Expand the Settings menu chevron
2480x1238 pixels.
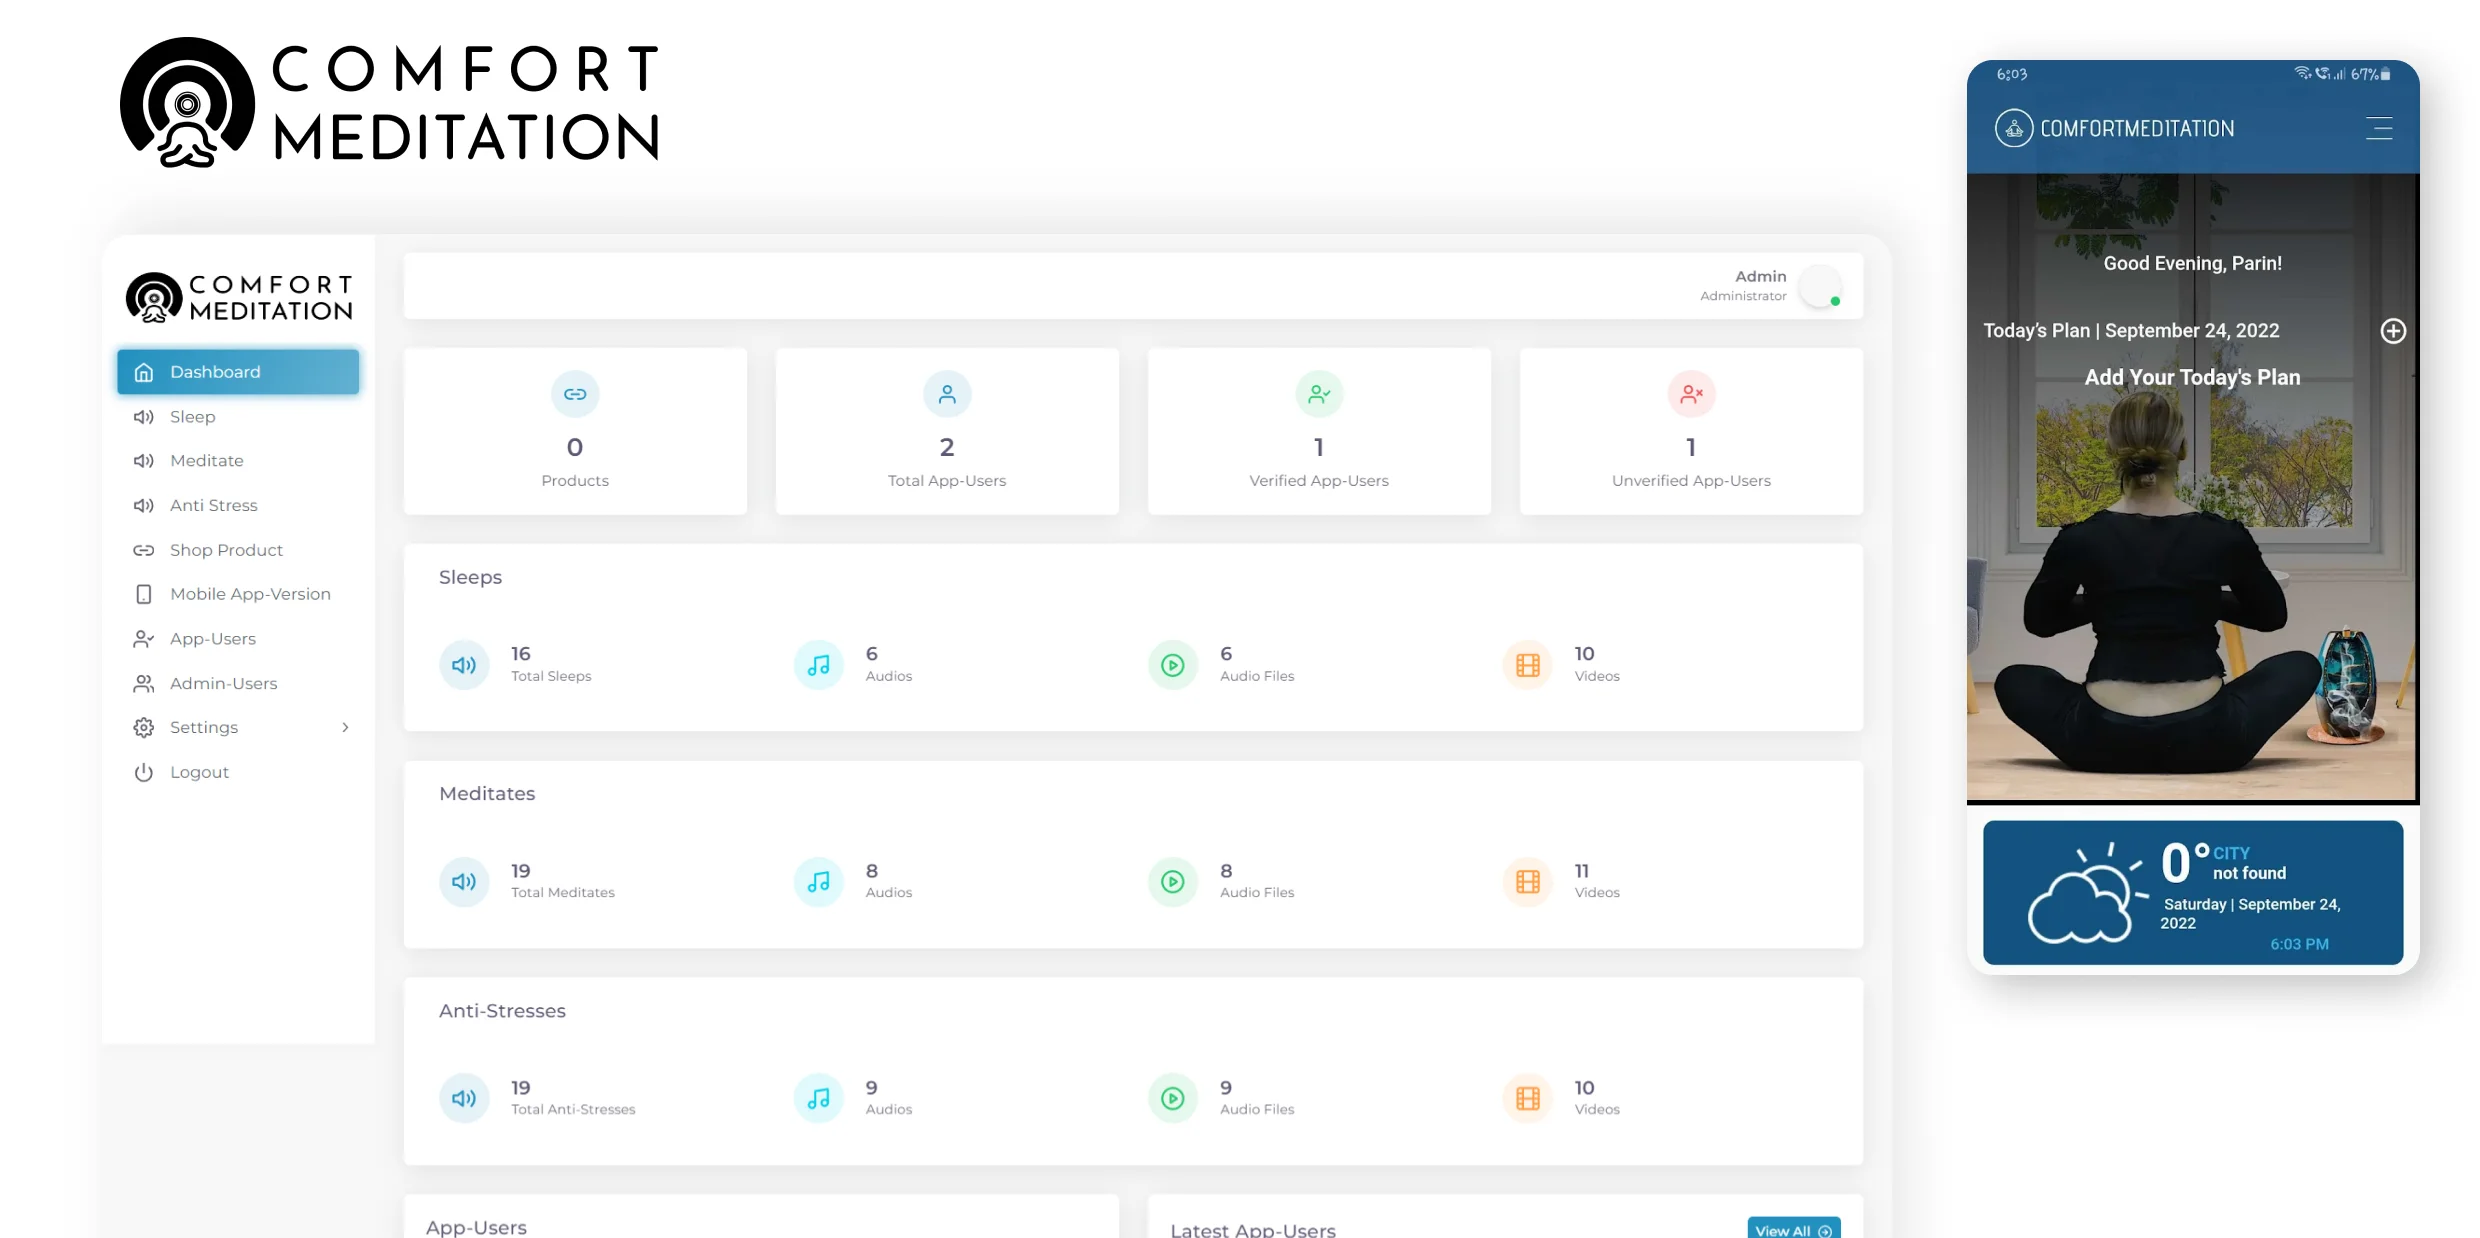(345, 728)
